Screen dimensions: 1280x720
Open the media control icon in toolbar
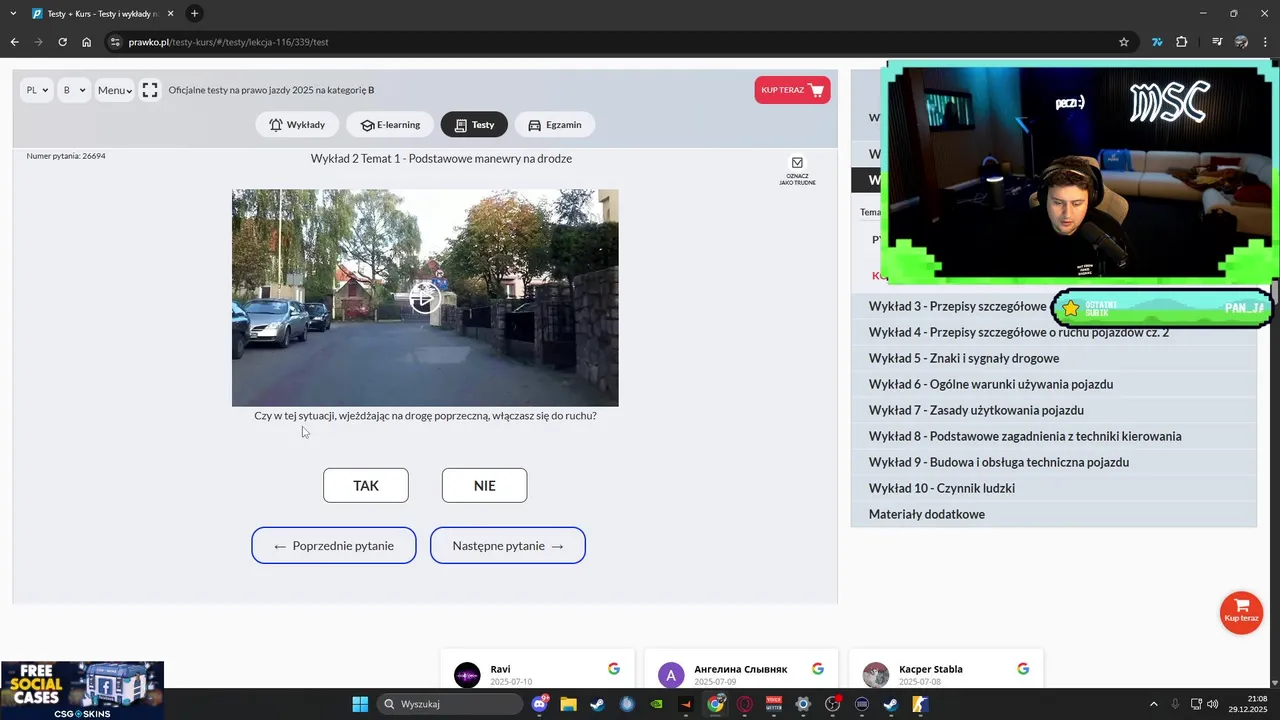[1217, 42]
